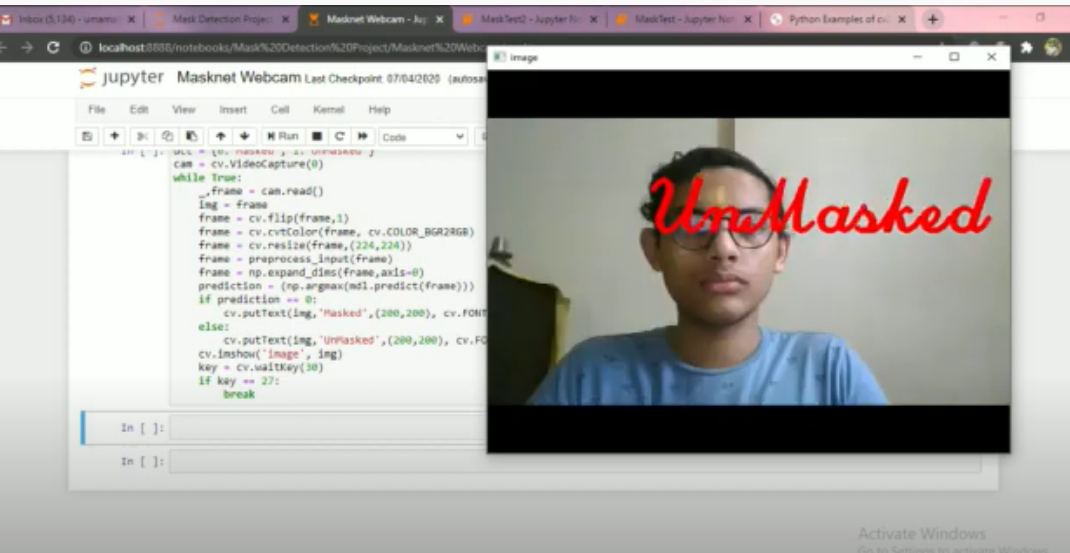Viewport: 1070px width, 553px height.
Task: Click the Jupyter logo
Action: [x=121, y=78]
